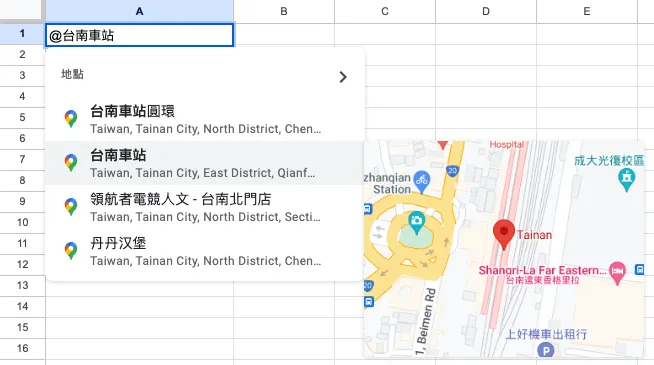The width and height of the screenshot is (654, 365).
Task: Click cell C2 in the grid
Action: tap(385, 55)
